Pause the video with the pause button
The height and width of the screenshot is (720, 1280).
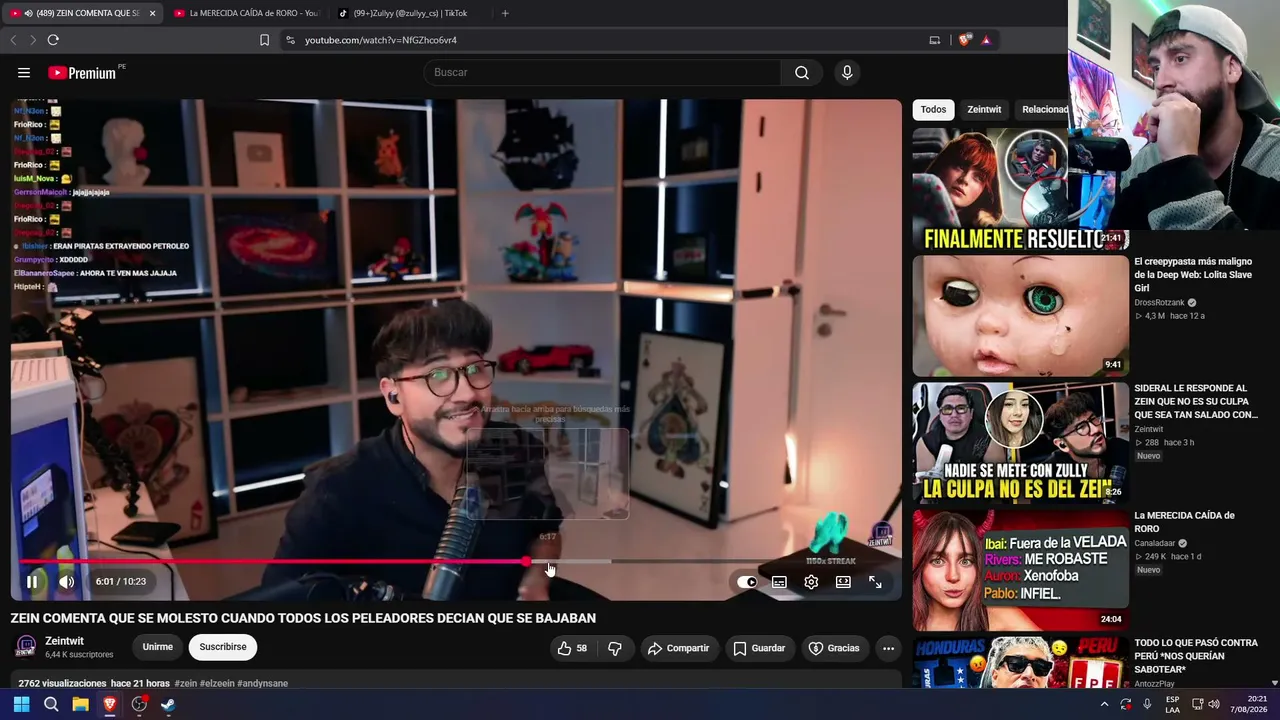(x=32, y=581)
